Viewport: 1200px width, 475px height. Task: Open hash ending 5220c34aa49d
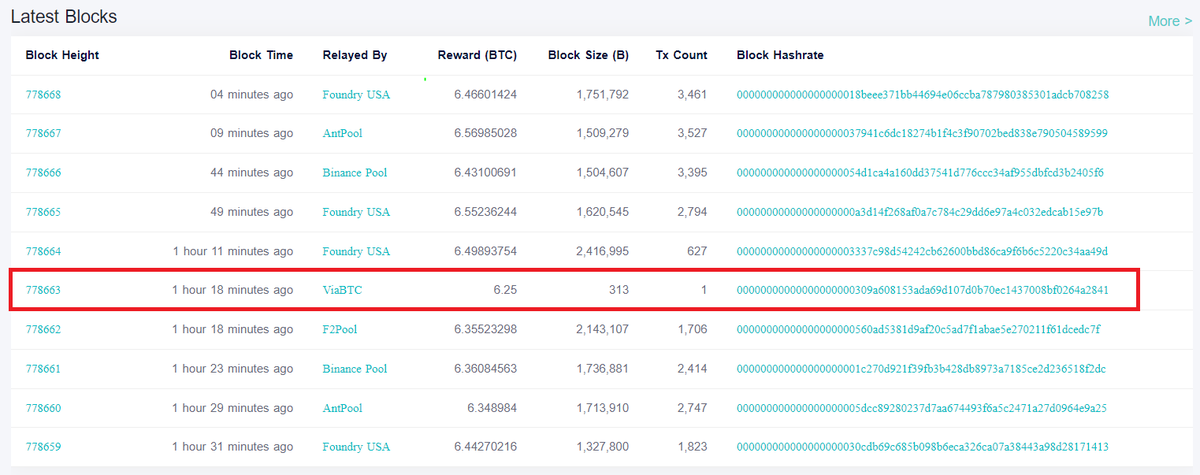click(x=922, y=251)
